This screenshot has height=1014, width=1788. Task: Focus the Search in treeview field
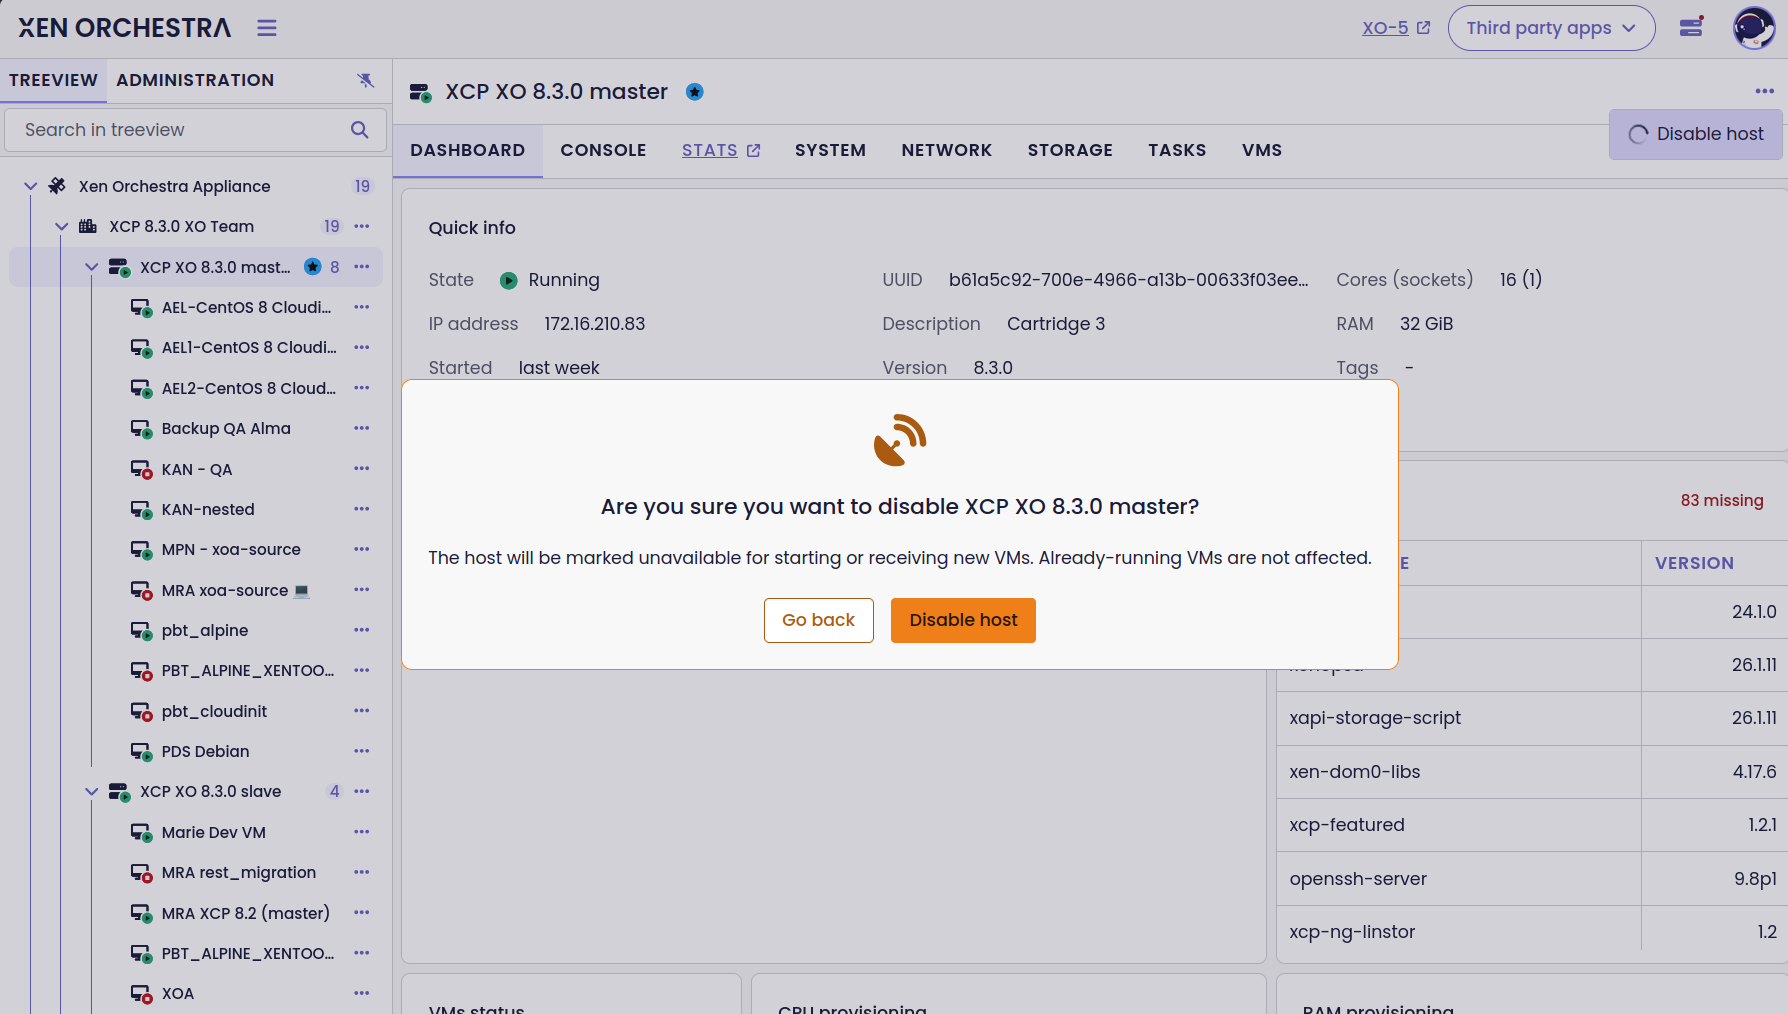[195, 130]
